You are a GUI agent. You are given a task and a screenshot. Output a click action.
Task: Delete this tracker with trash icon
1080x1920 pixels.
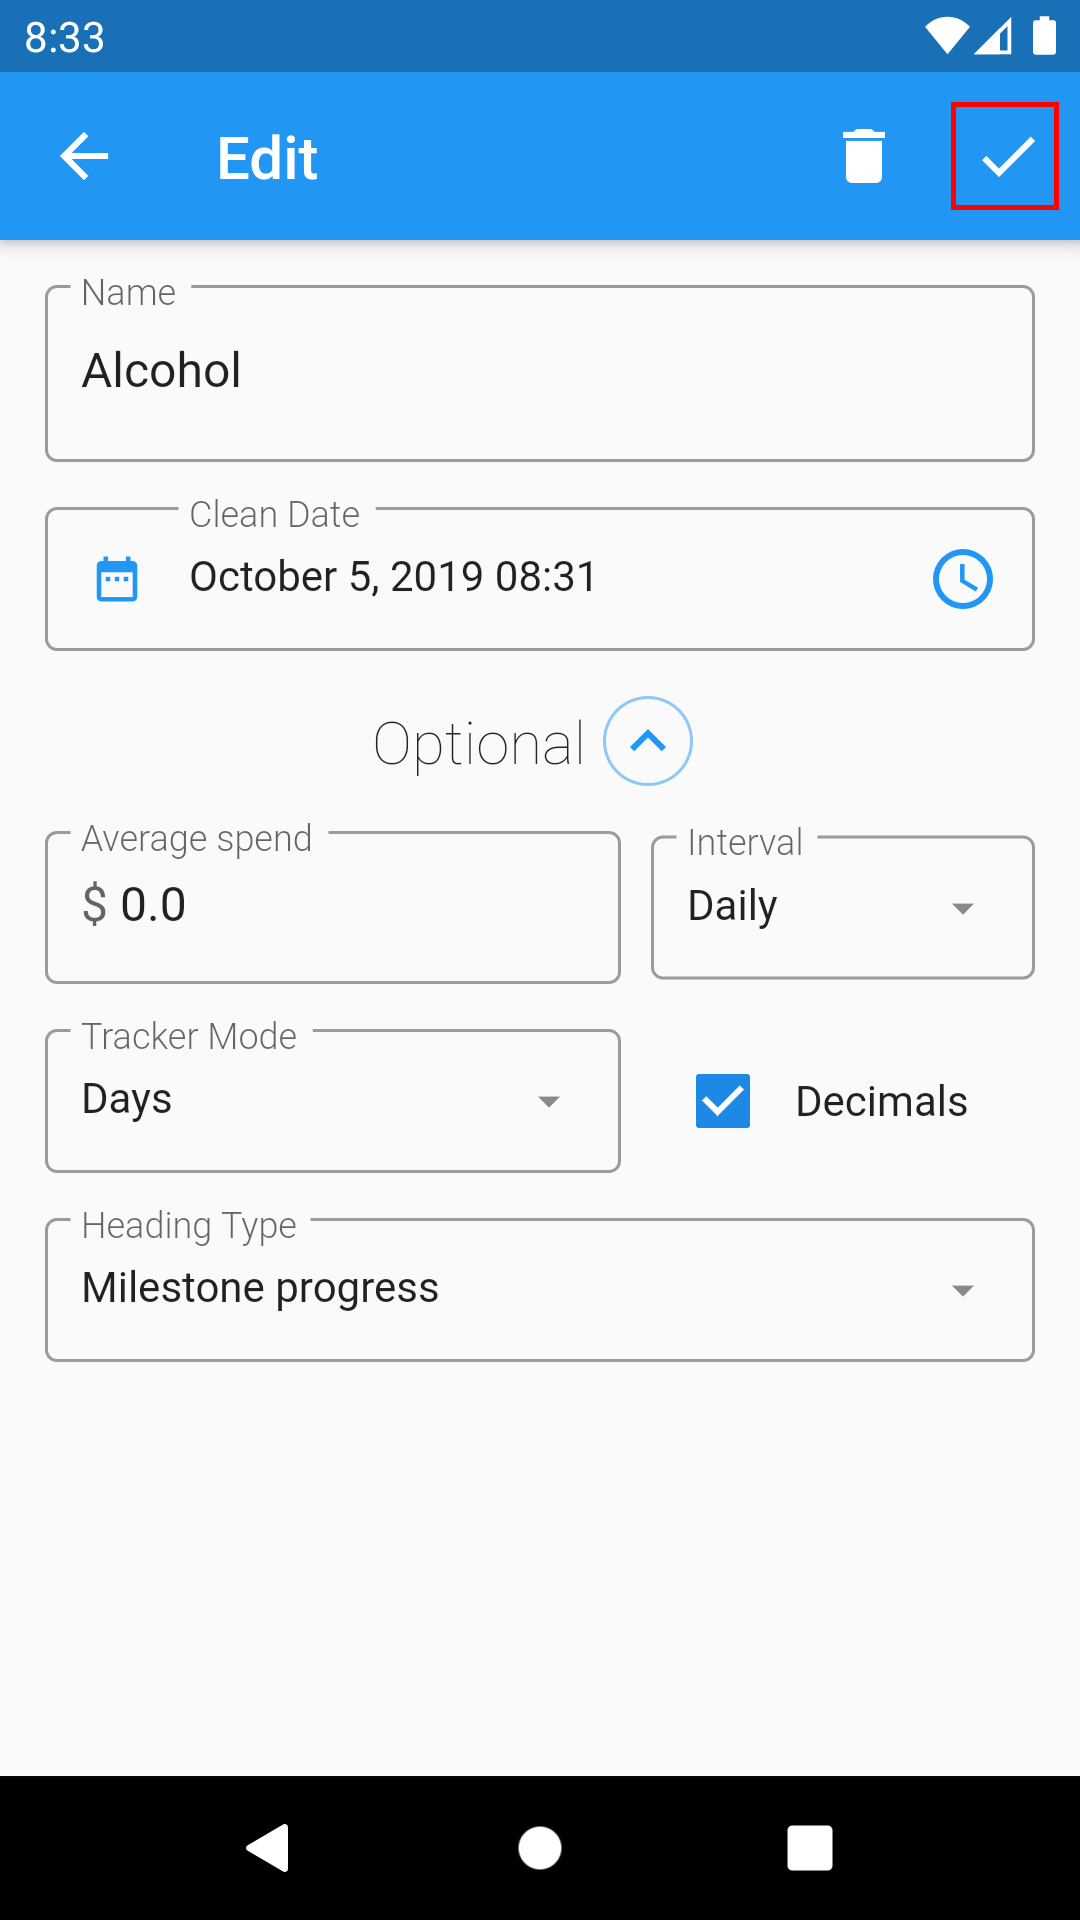pos(864,157)
